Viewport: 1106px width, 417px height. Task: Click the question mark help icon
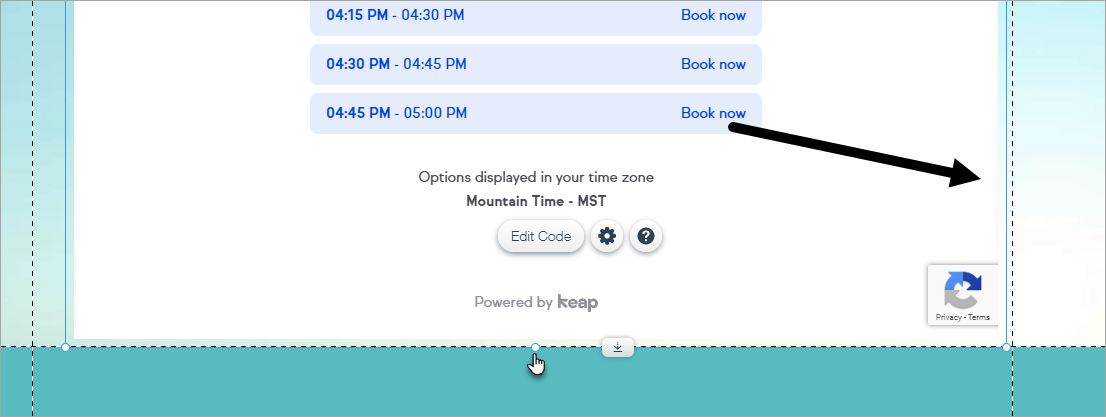point(645,236)
